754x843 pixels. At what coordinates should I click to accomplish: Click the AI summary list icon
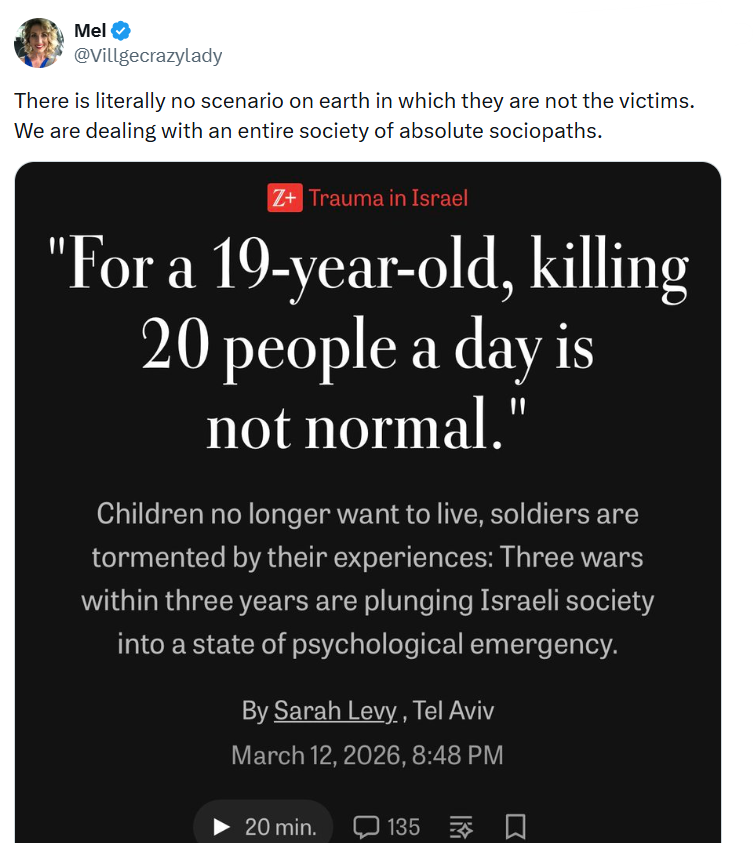pos(461,827)
